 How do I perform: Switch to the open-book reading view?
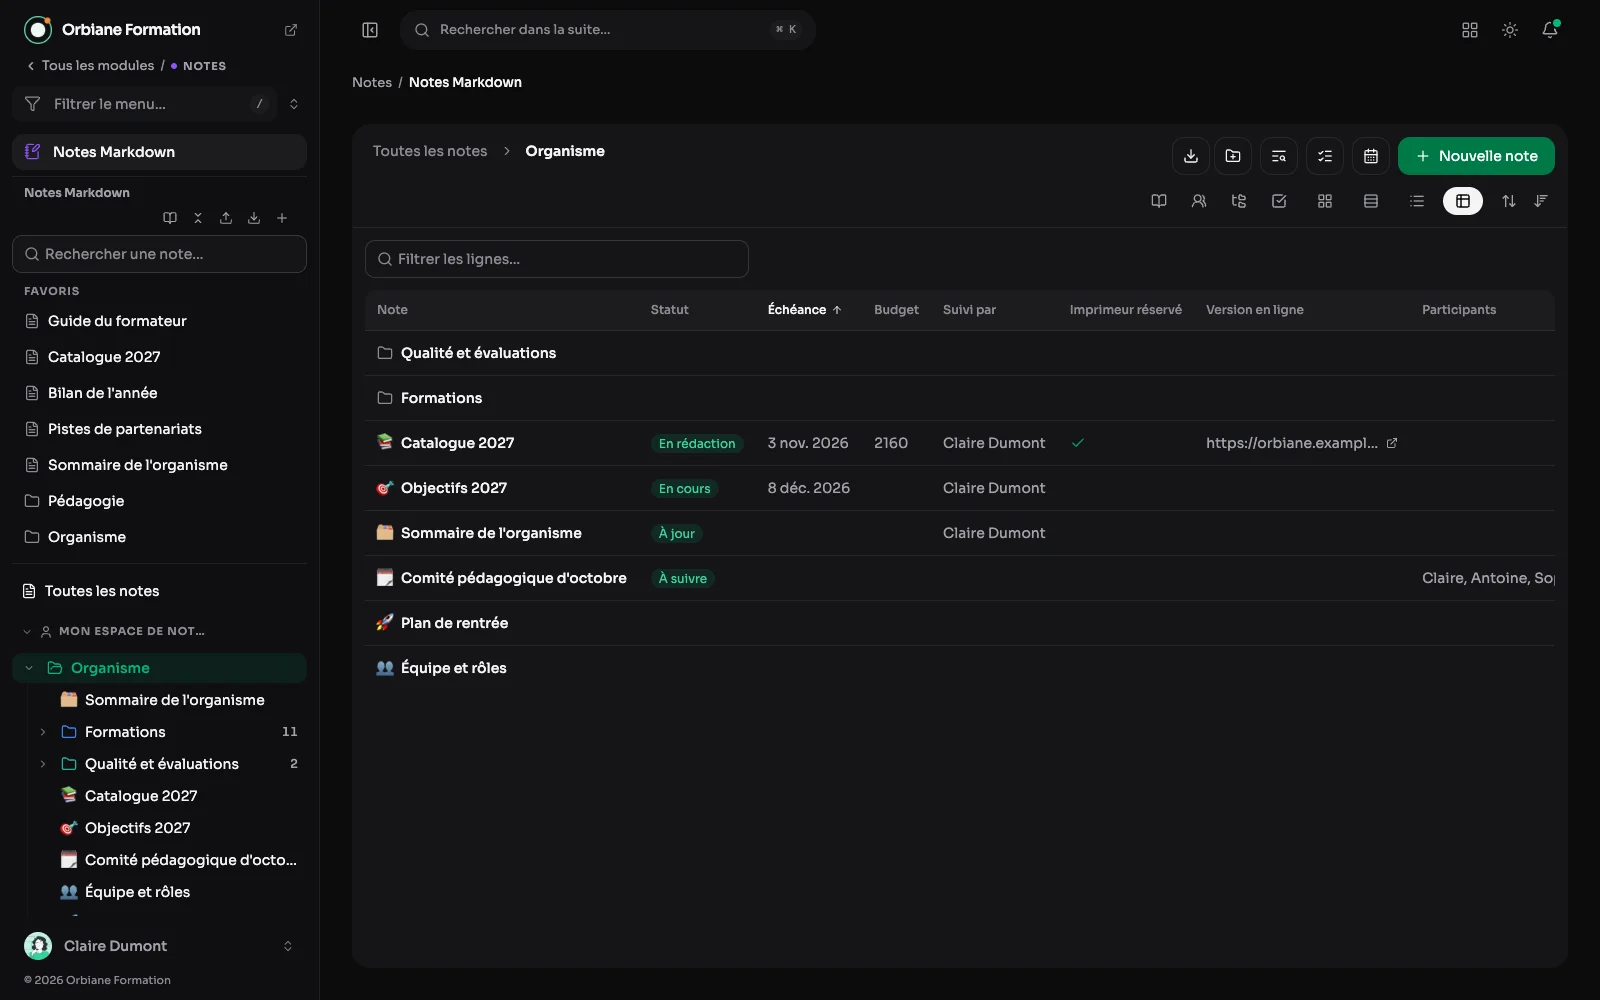pos(1159,201)
